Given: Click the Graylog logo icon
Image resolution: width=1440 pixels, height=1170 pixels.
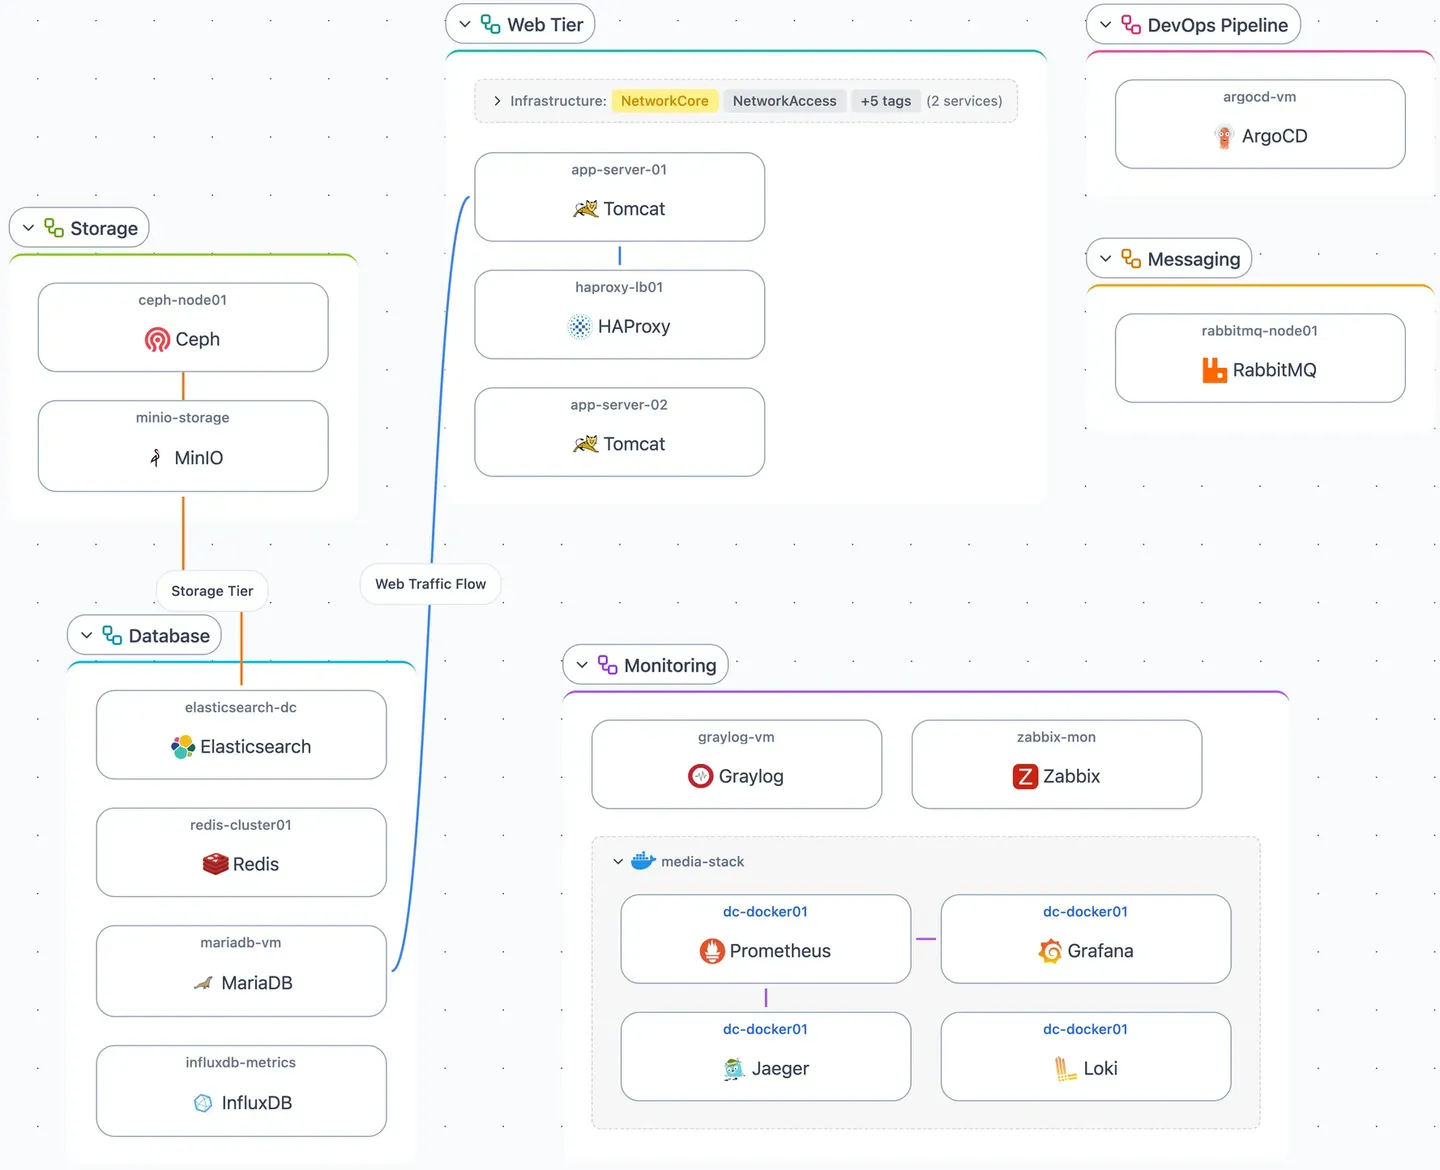Looking at the screenshot, I should 700,776.
